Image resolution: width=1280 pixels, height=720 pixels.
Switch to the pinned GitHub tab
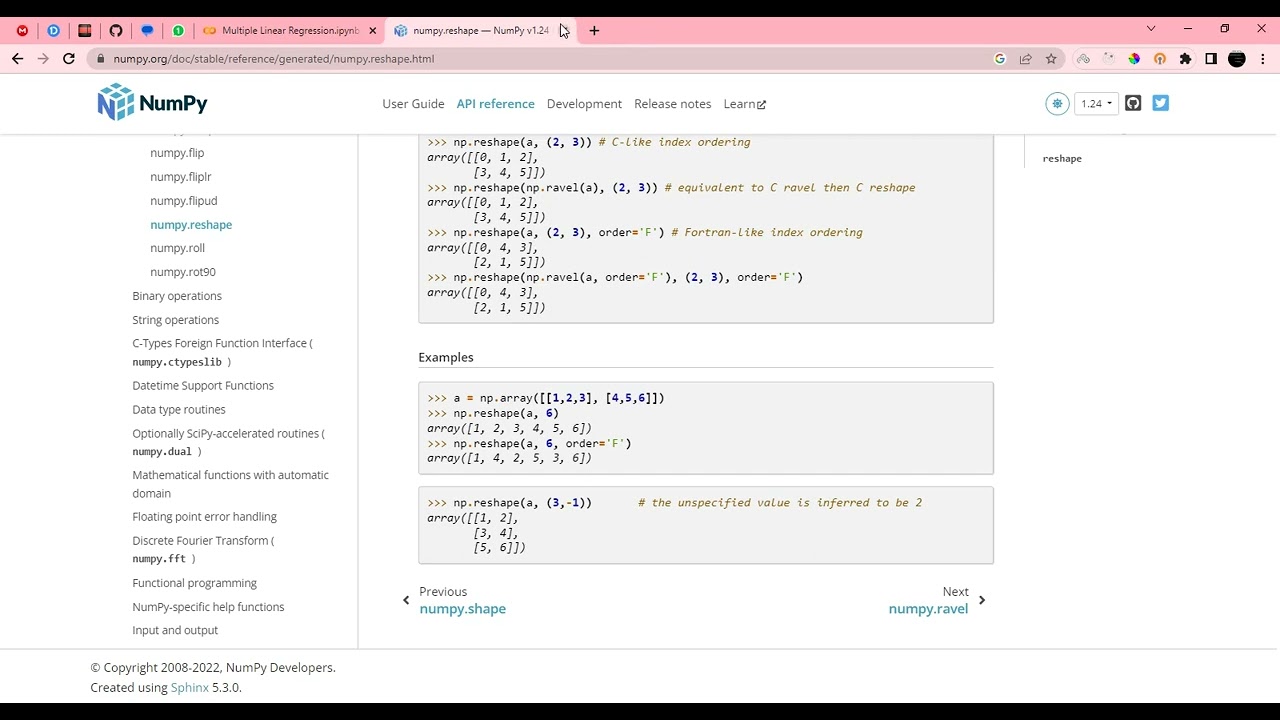coord(116,30)
